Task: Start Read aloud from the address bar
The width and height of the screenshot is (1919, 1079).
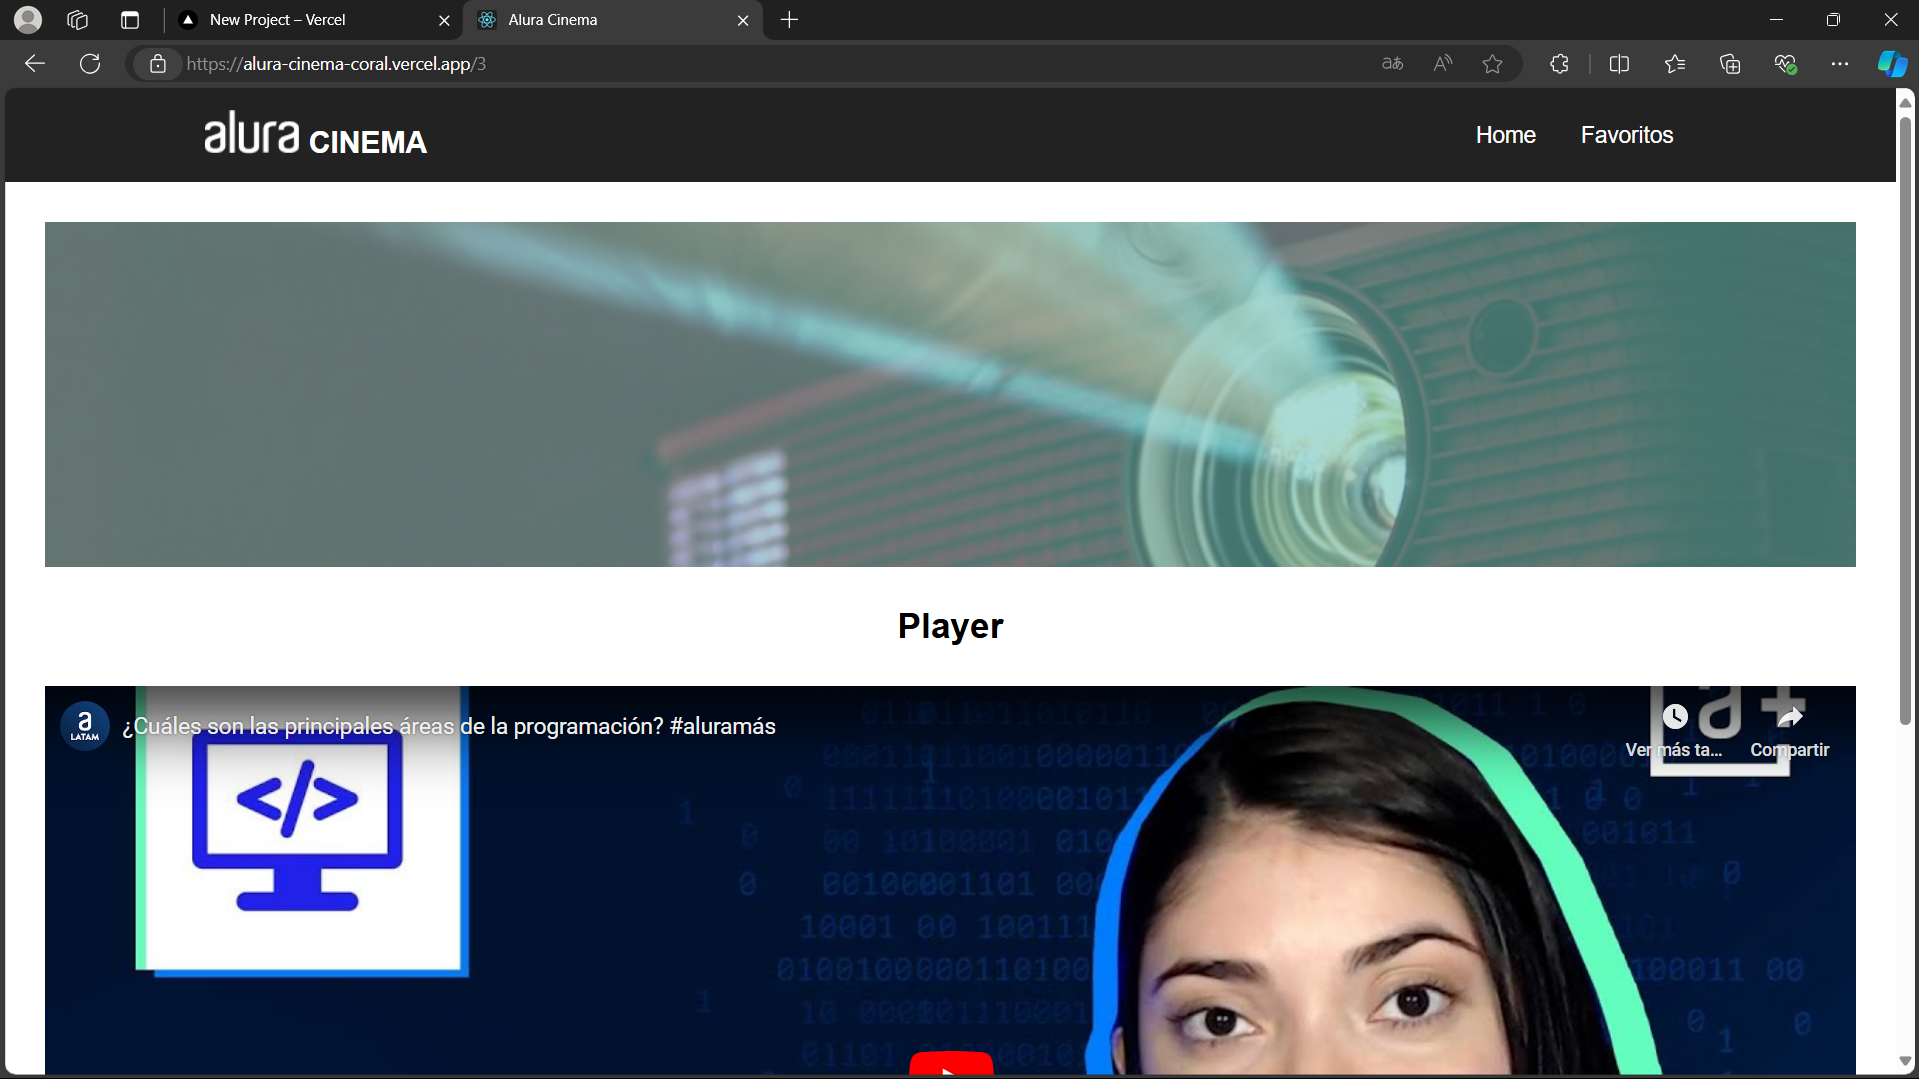Action: click(1442, 64)
